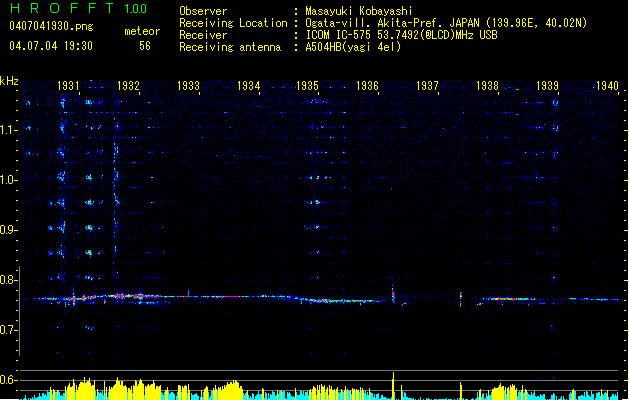
Task: Click the 0.8 kHz frequency axis label
Action: coord(8,280)
